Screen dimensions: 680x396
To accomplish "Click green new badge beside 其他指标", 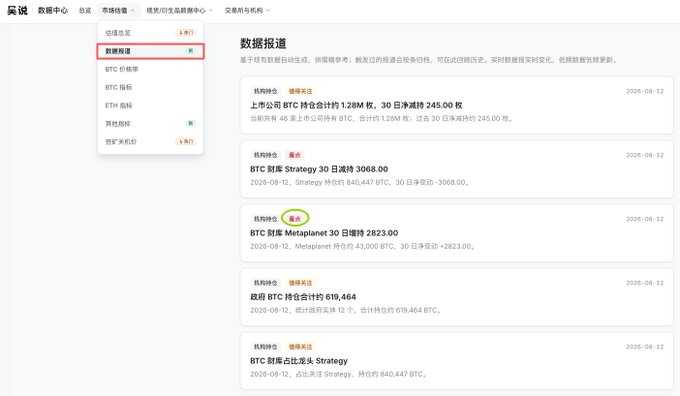I will pos(190,123).
